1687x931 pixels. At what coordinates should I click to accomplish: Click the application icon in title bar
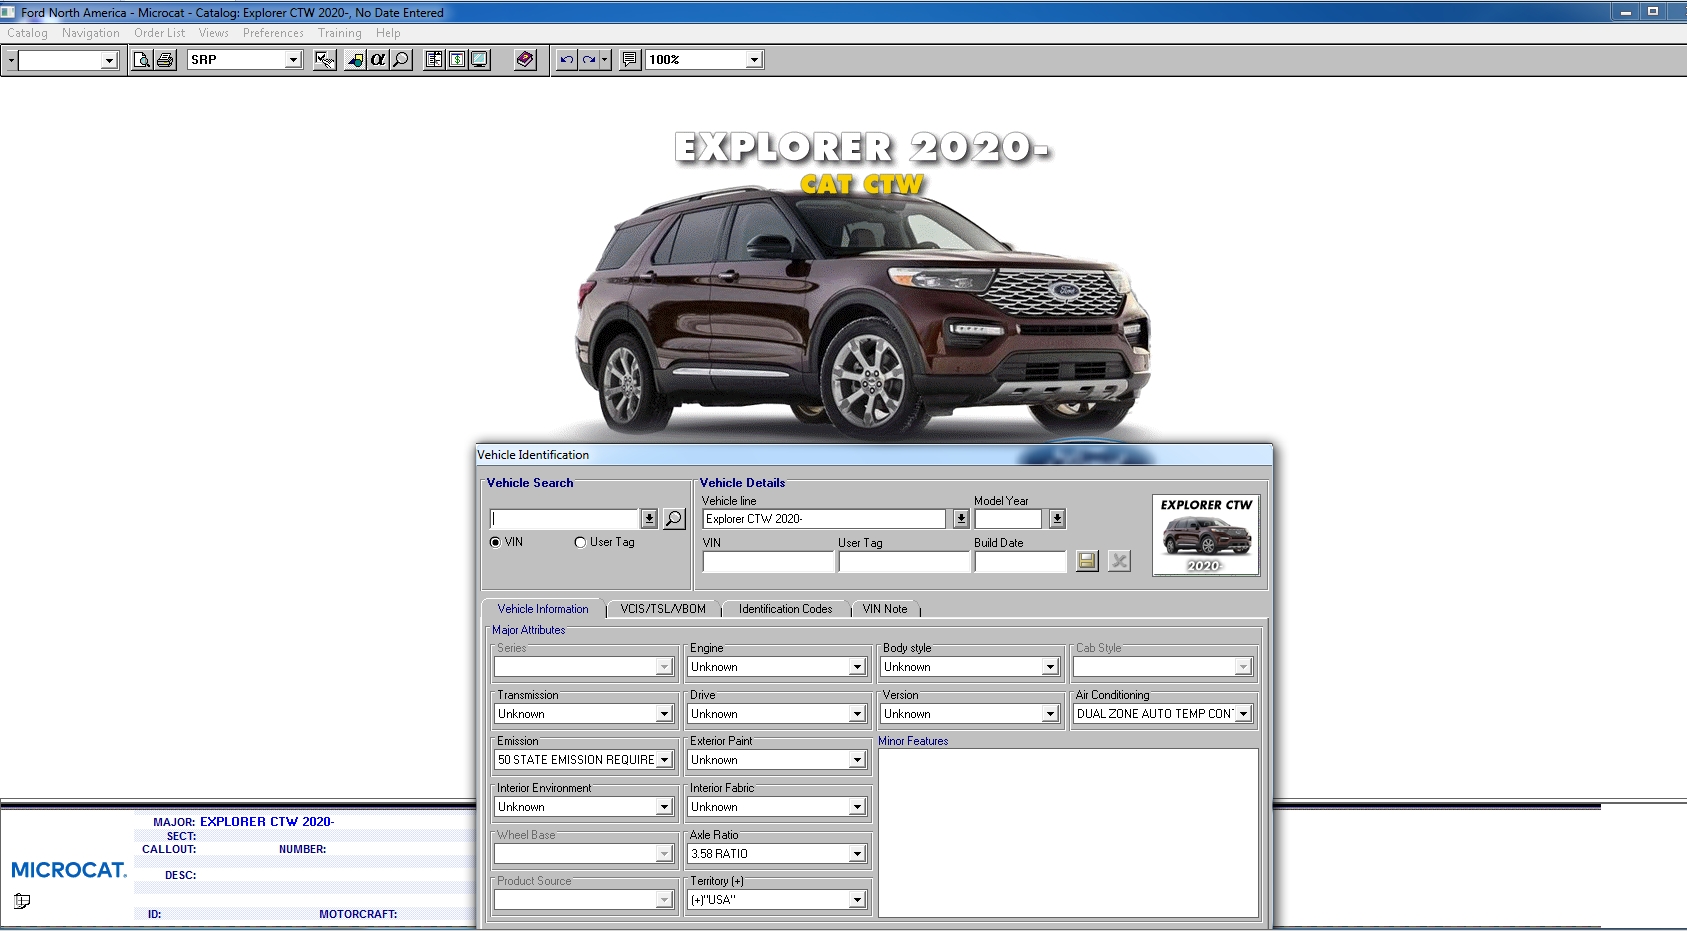[8, 12]
